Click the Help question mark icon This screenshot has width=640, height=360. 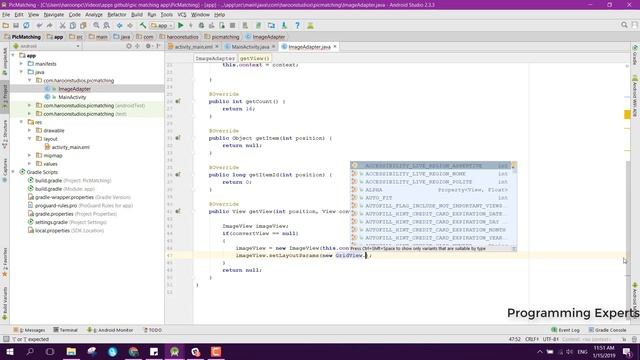tap(297, 25)
